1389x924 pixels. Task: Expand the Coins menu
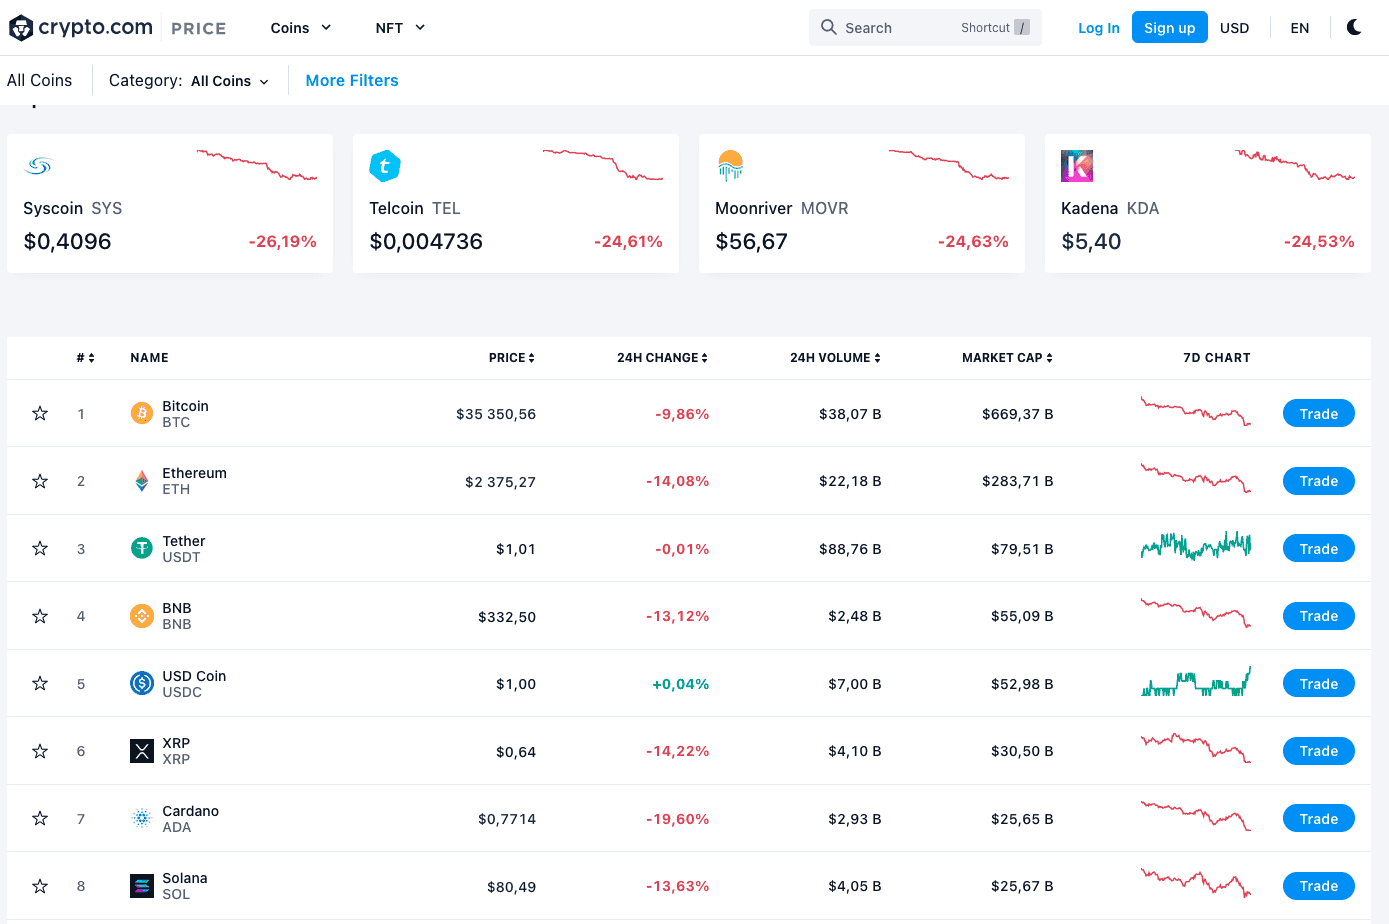click(301, 28)
